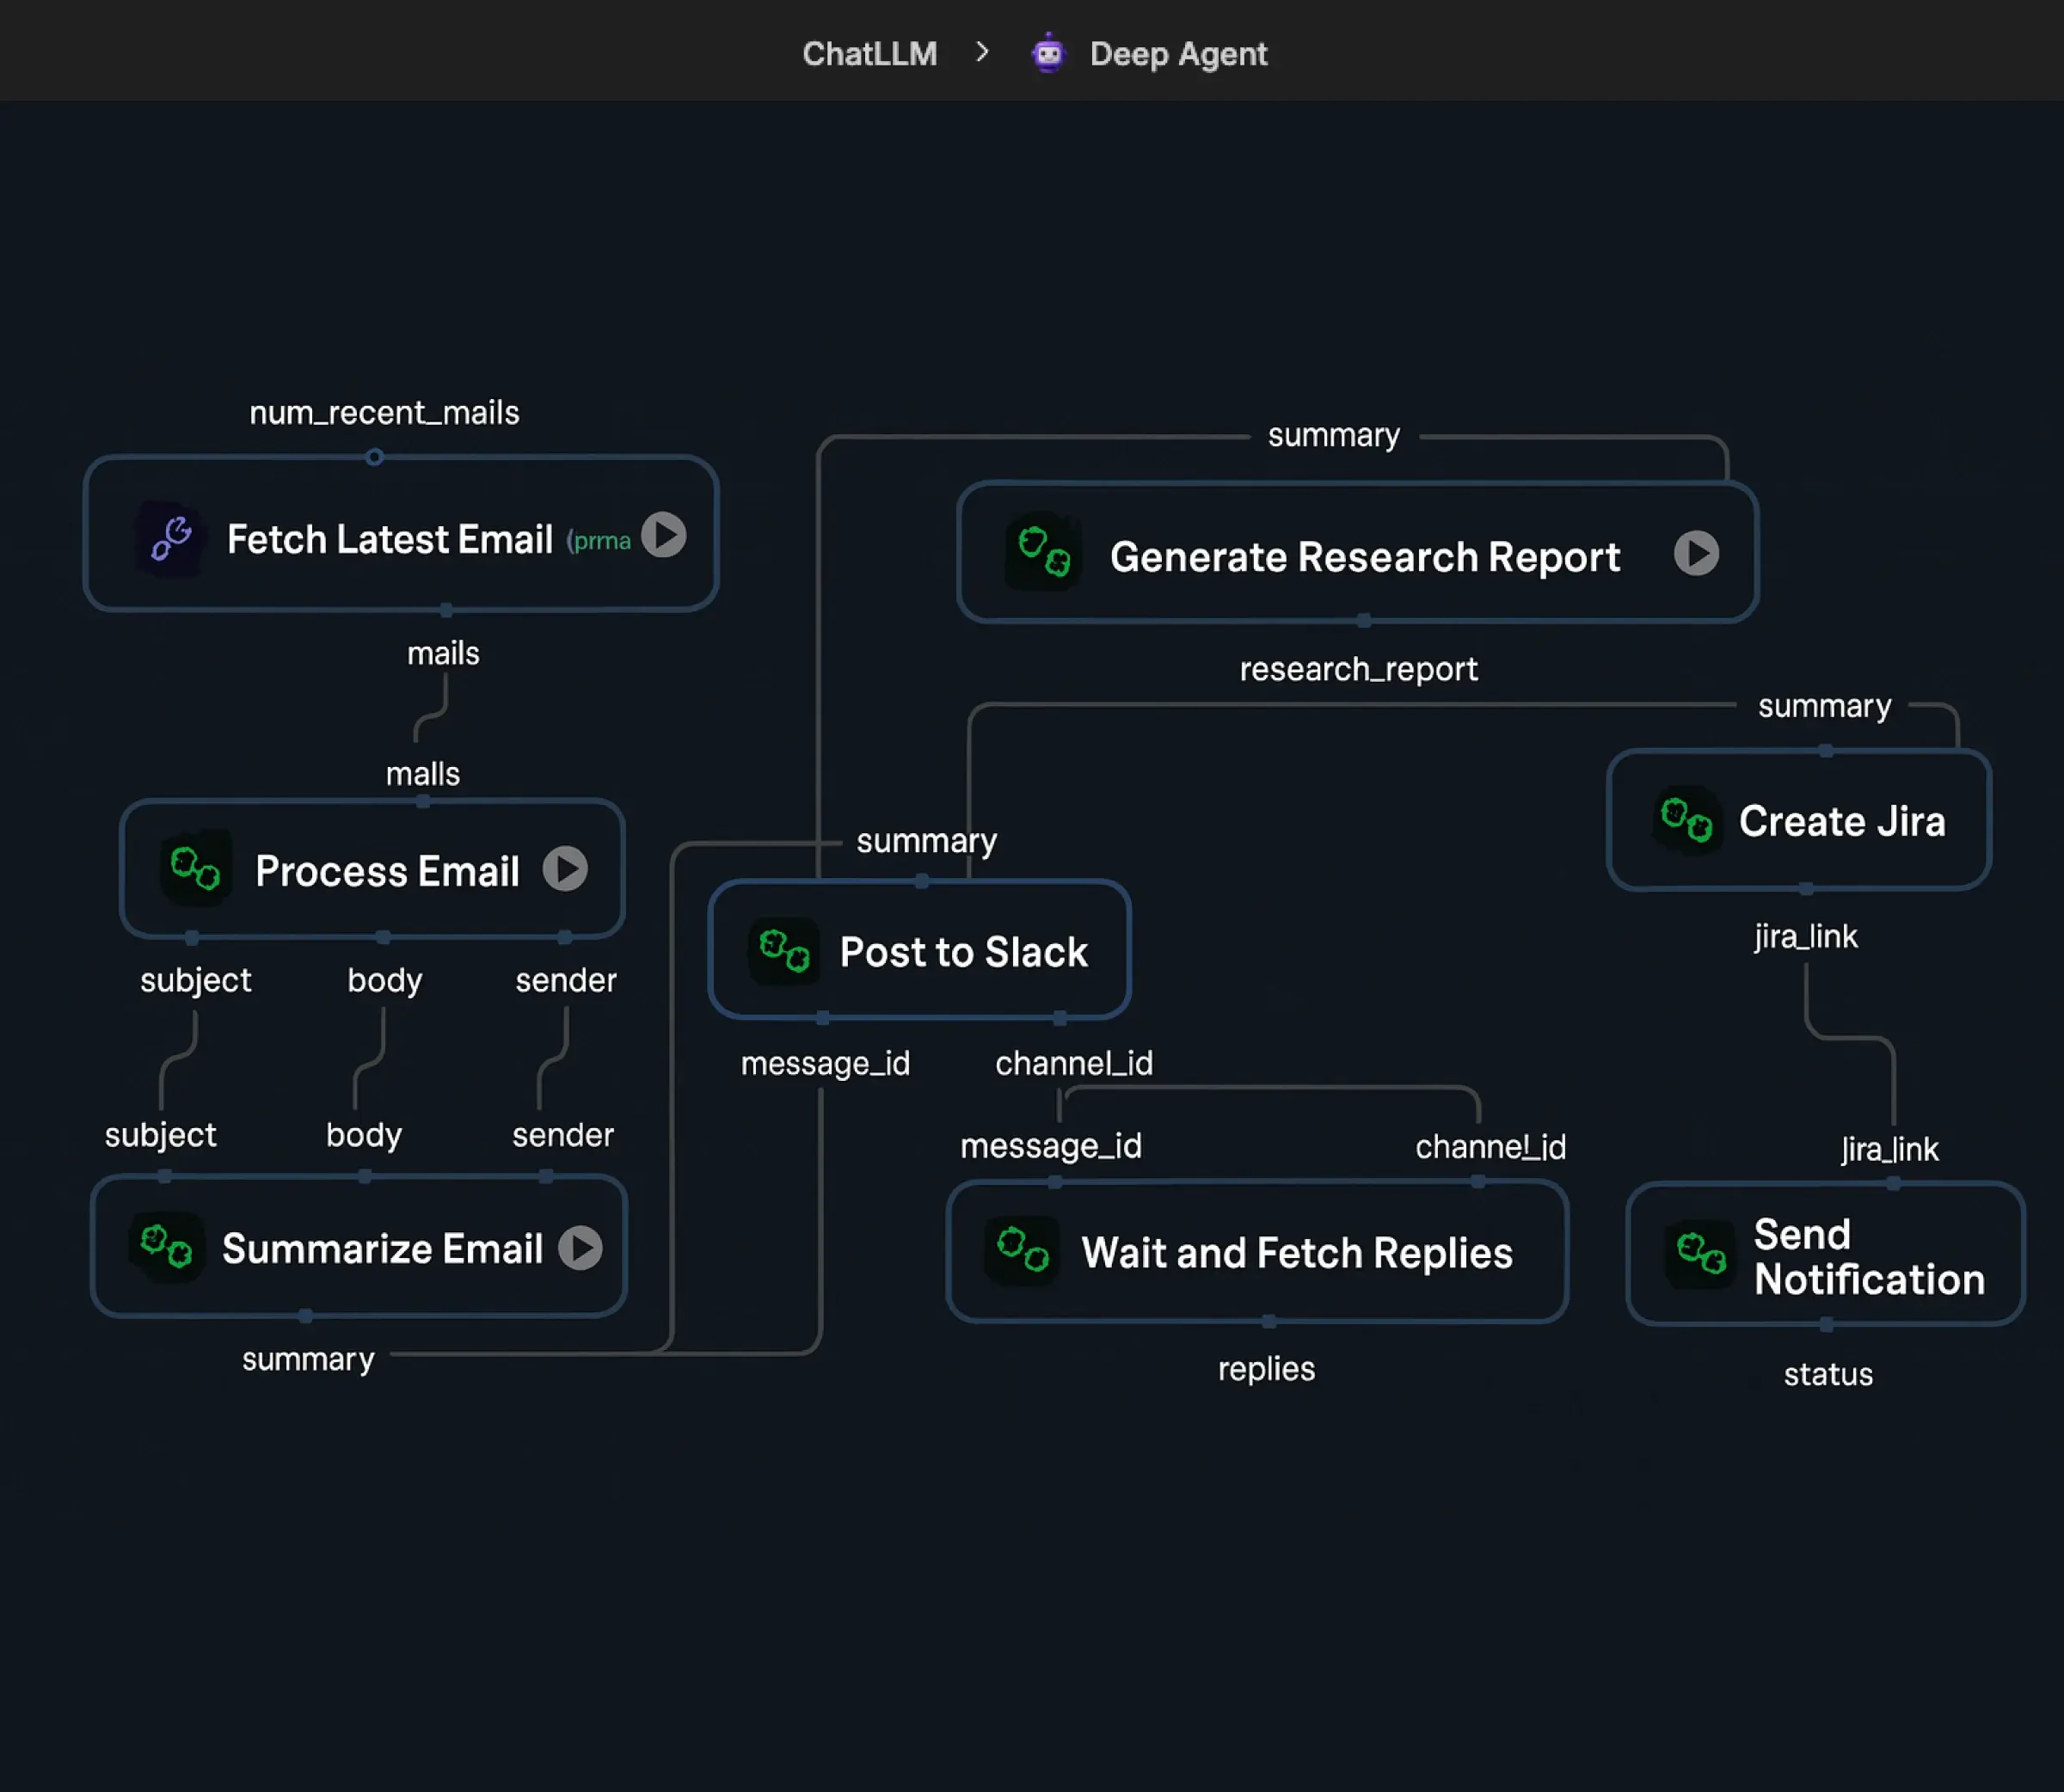Click the Create Jira node icon

tap(1686, 821)
